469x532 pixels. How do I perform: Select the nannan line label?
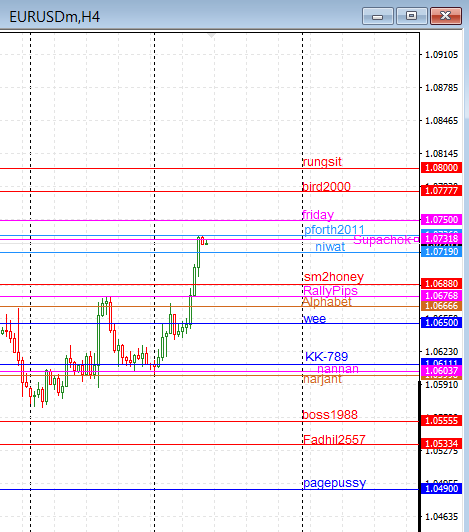point(338,369)
